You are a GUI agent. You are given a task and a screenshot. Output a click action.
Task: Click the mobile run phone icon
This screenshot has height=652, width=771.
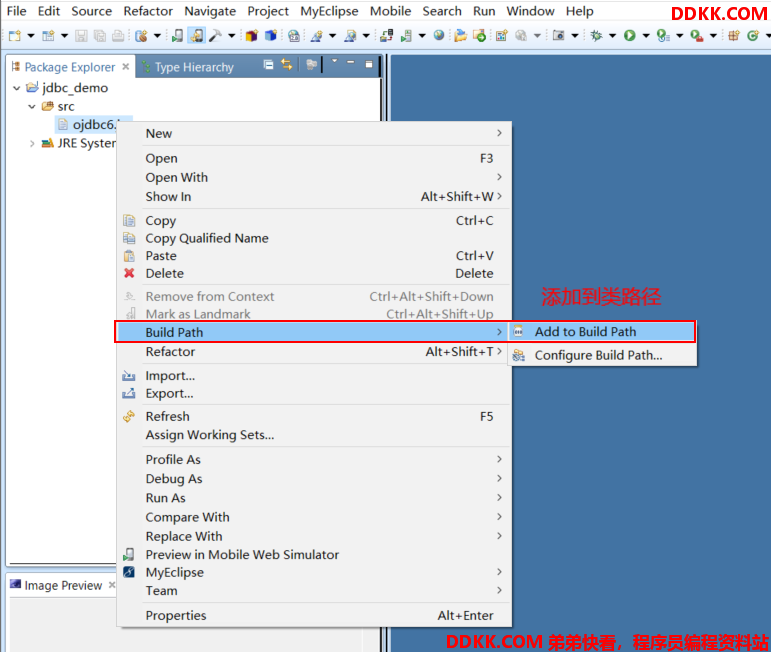177,35
